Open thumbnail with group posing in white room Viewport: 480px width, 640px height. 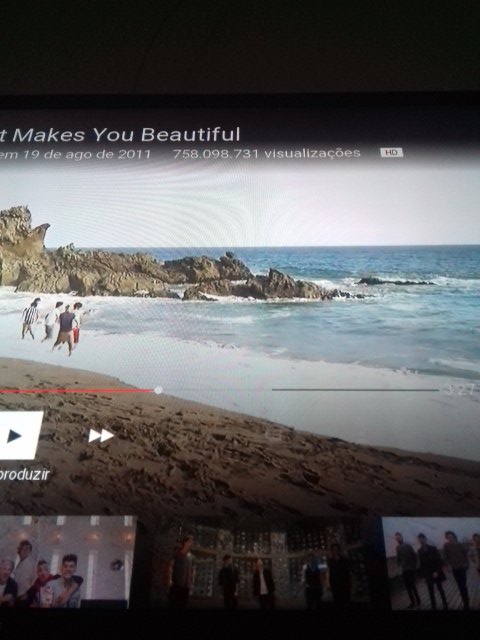(67, 562)
